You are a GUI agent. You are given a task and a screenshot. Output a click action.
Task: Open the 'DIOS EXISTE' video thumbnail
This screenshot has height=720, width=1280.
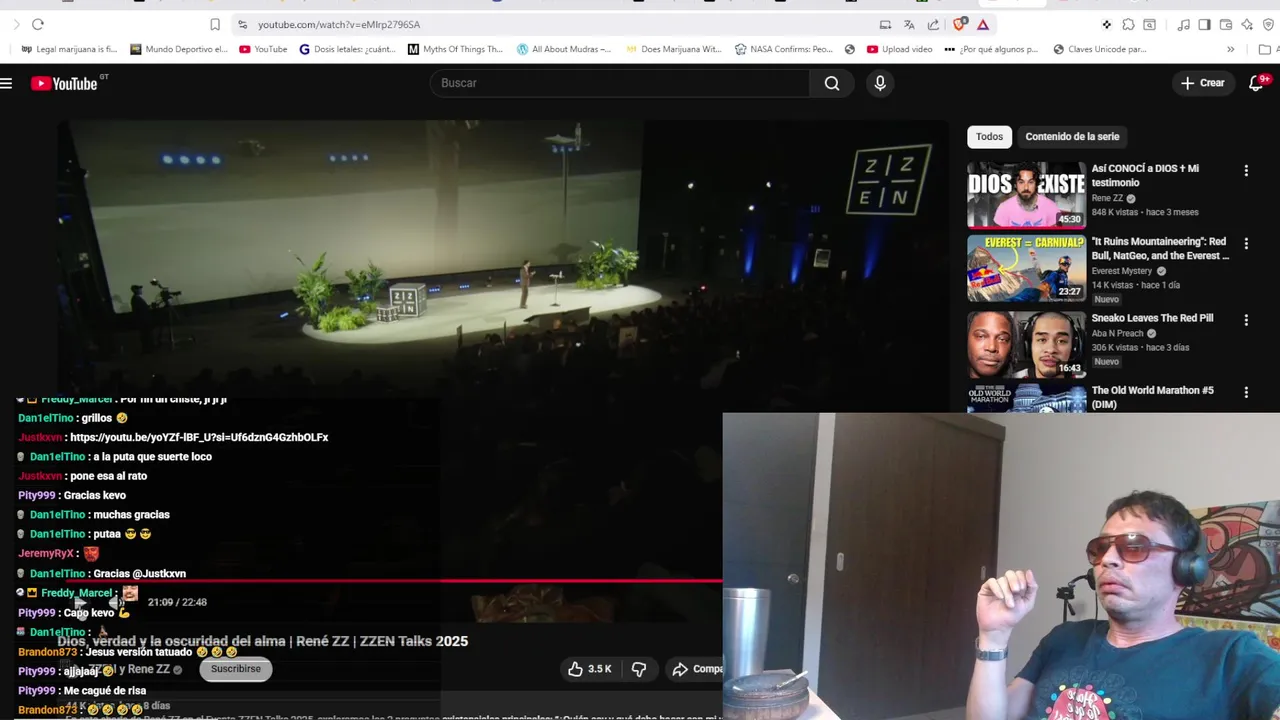click(x=1026, y=195)
